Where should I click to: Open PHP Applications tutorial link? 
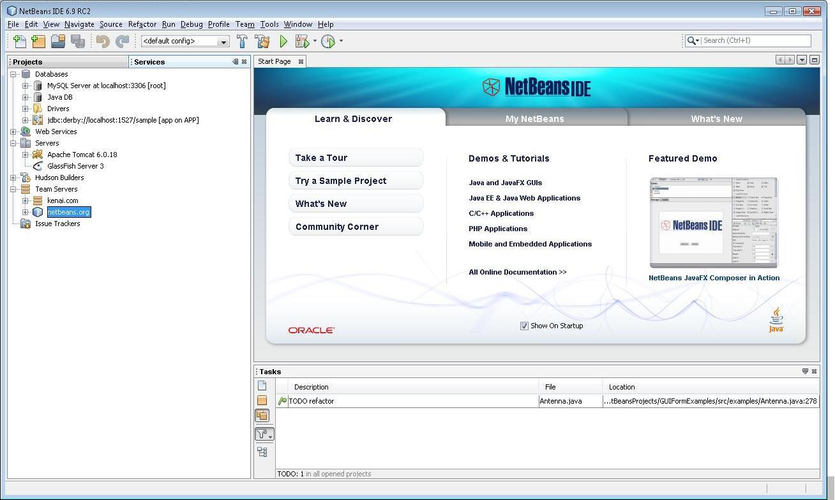(498, 228)
